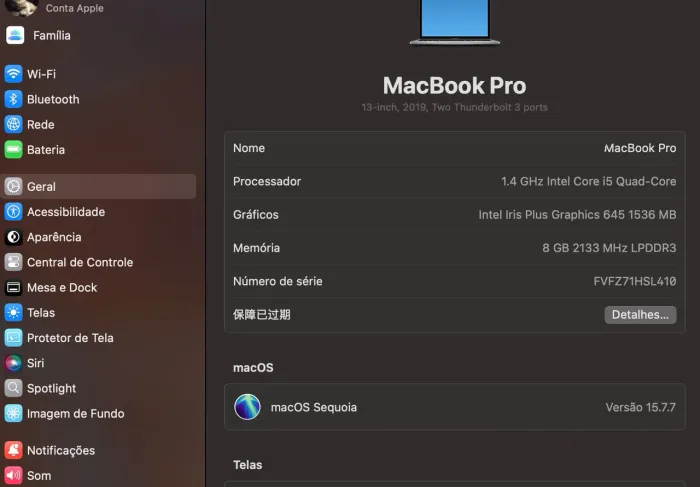The height and width of the screenshot is (487, 700).
Task: Go to Notificações label
Action: pos(61,450)
